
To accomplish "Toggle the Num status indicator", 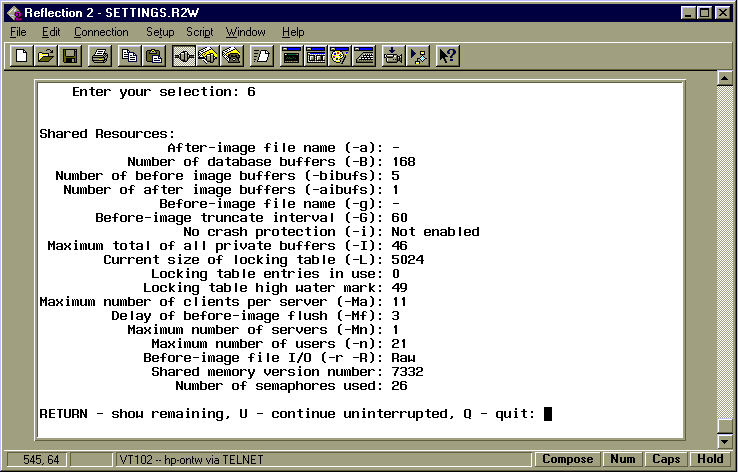I will [622, 459].
